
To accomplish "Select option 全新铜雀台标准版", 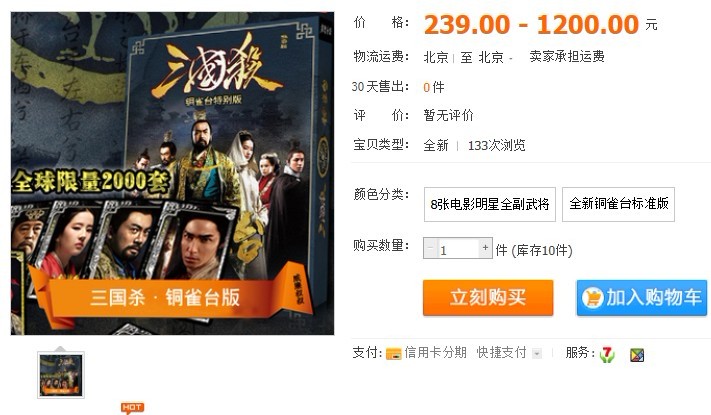I will (618, 204).
